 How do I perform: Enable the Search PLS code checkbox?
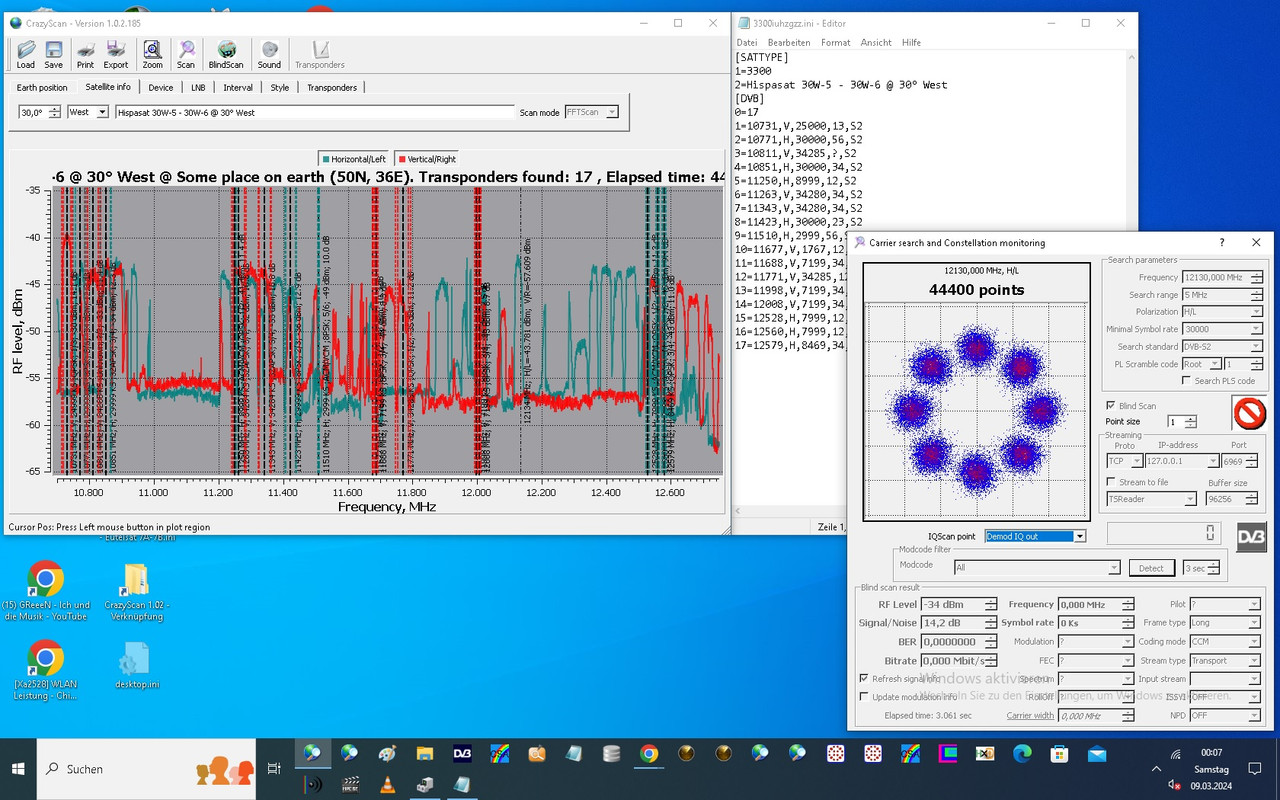pos(1186,381)
